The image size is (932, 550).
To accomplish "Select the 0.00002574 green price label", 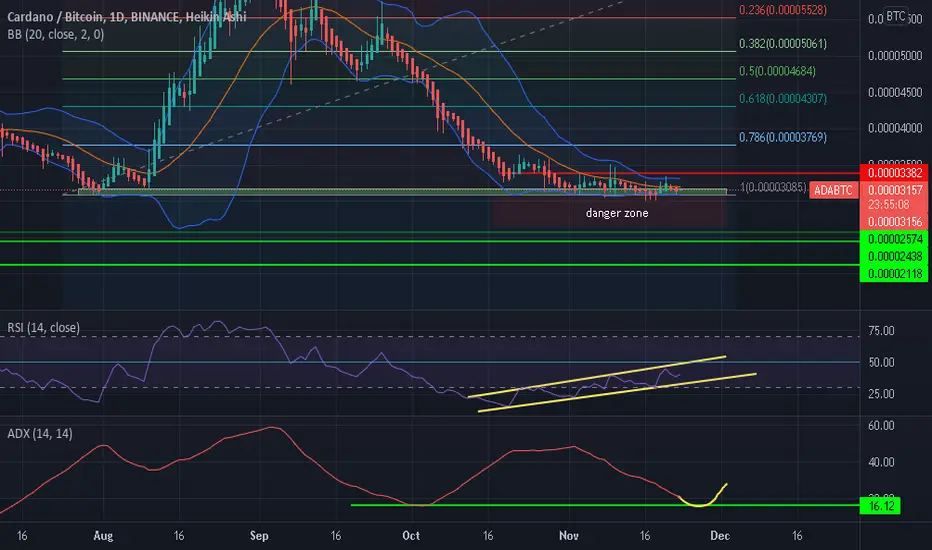I will click(x=895, y=239).
